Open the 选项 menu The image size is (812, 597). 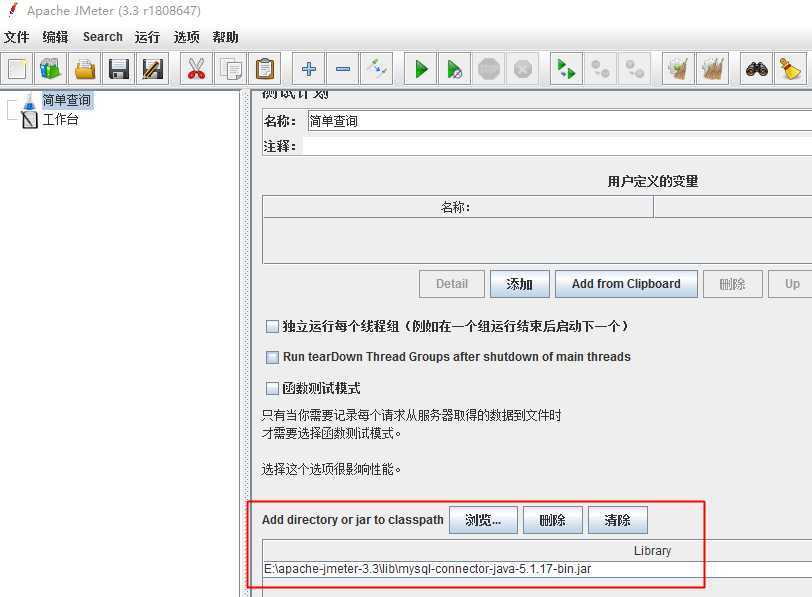[x=186, y=37]
